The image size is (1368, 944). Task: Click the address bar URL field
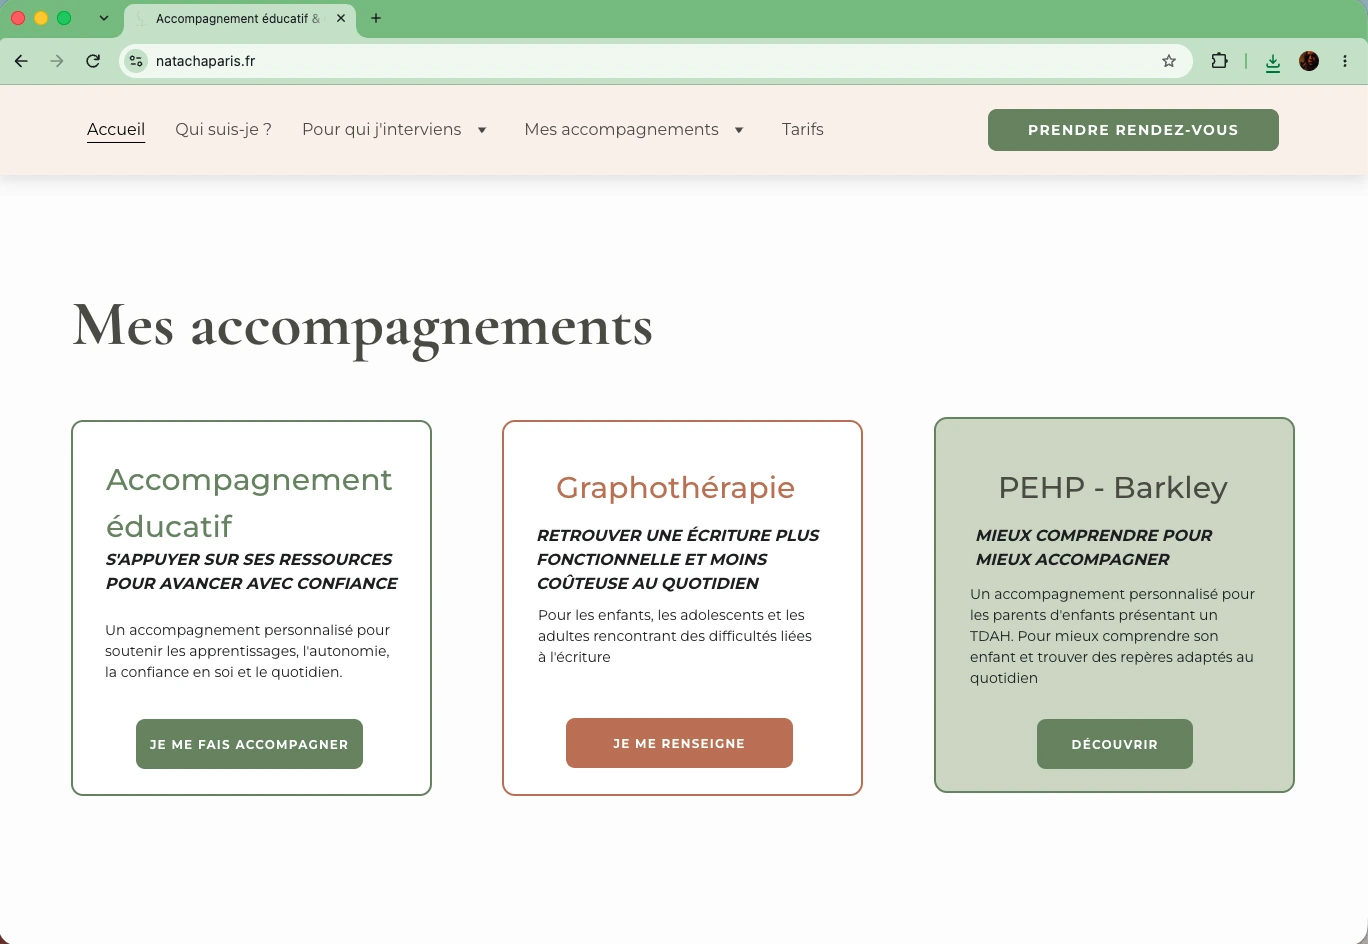coord(655,61)
